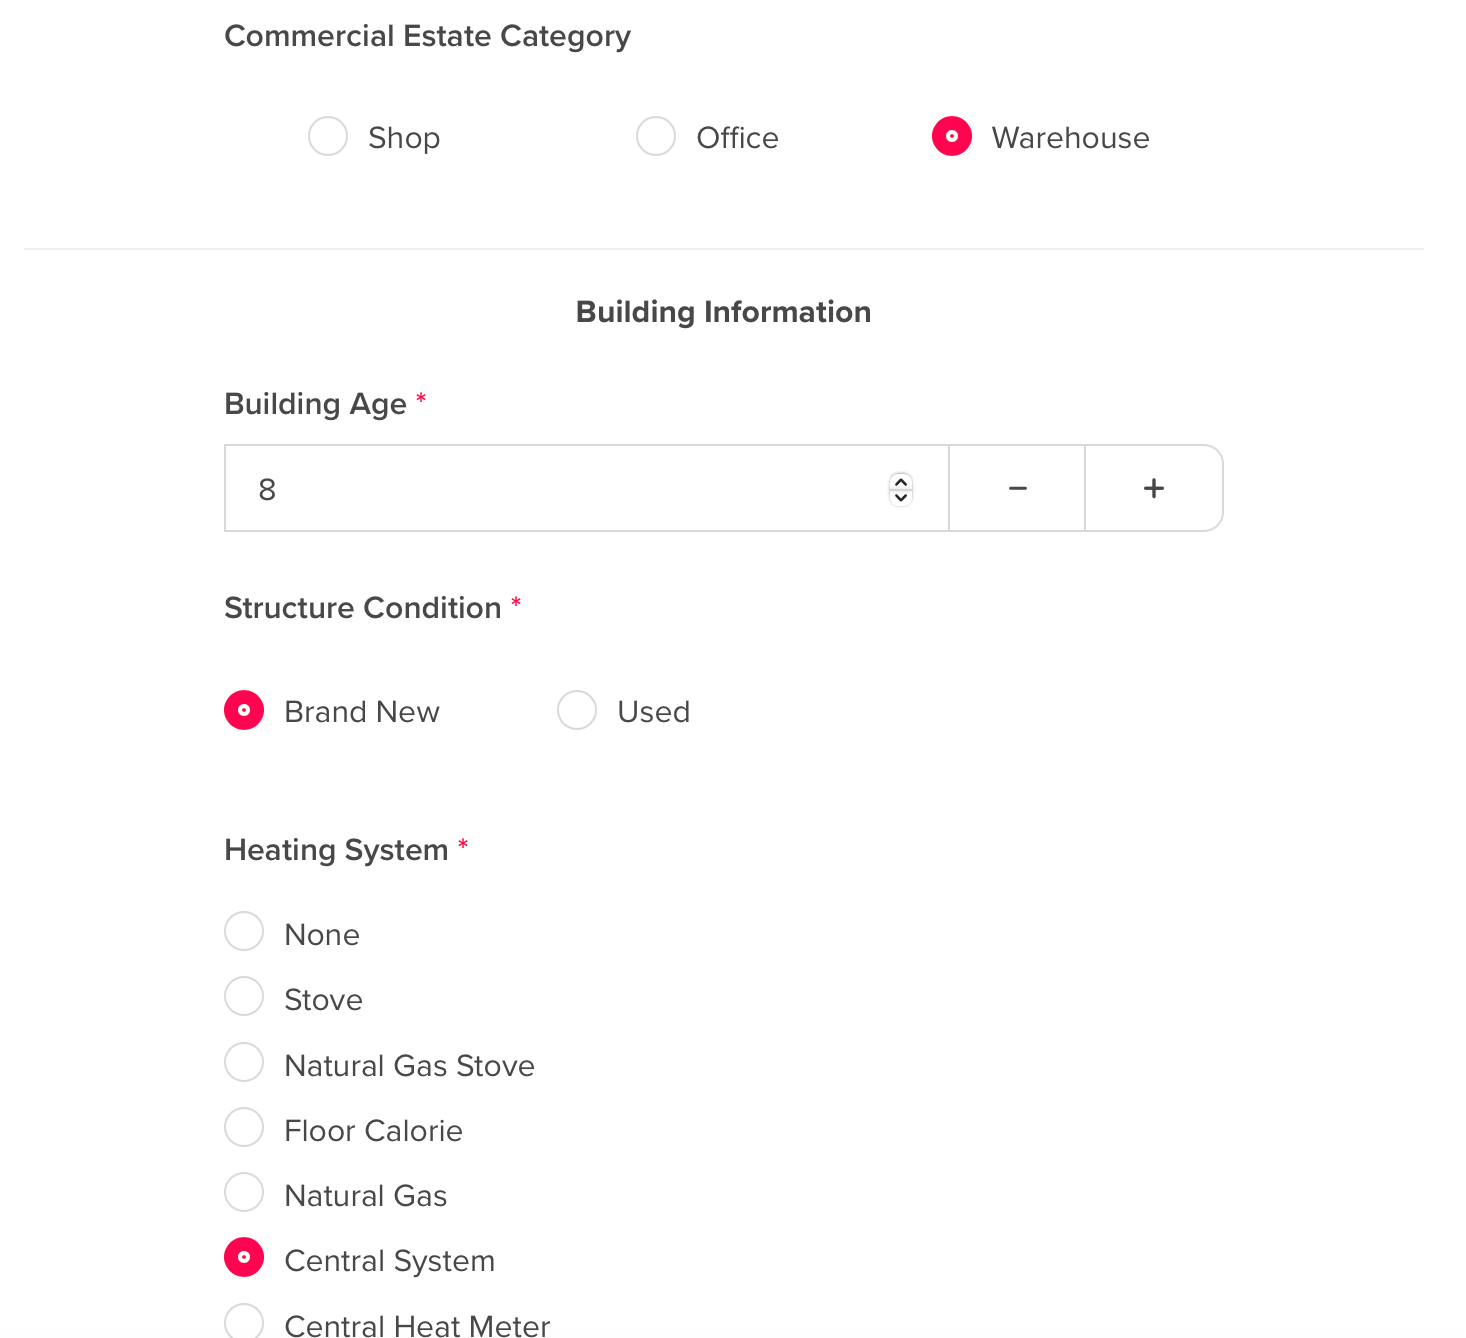Select the Warehouse category option

(x=952, y=137)
